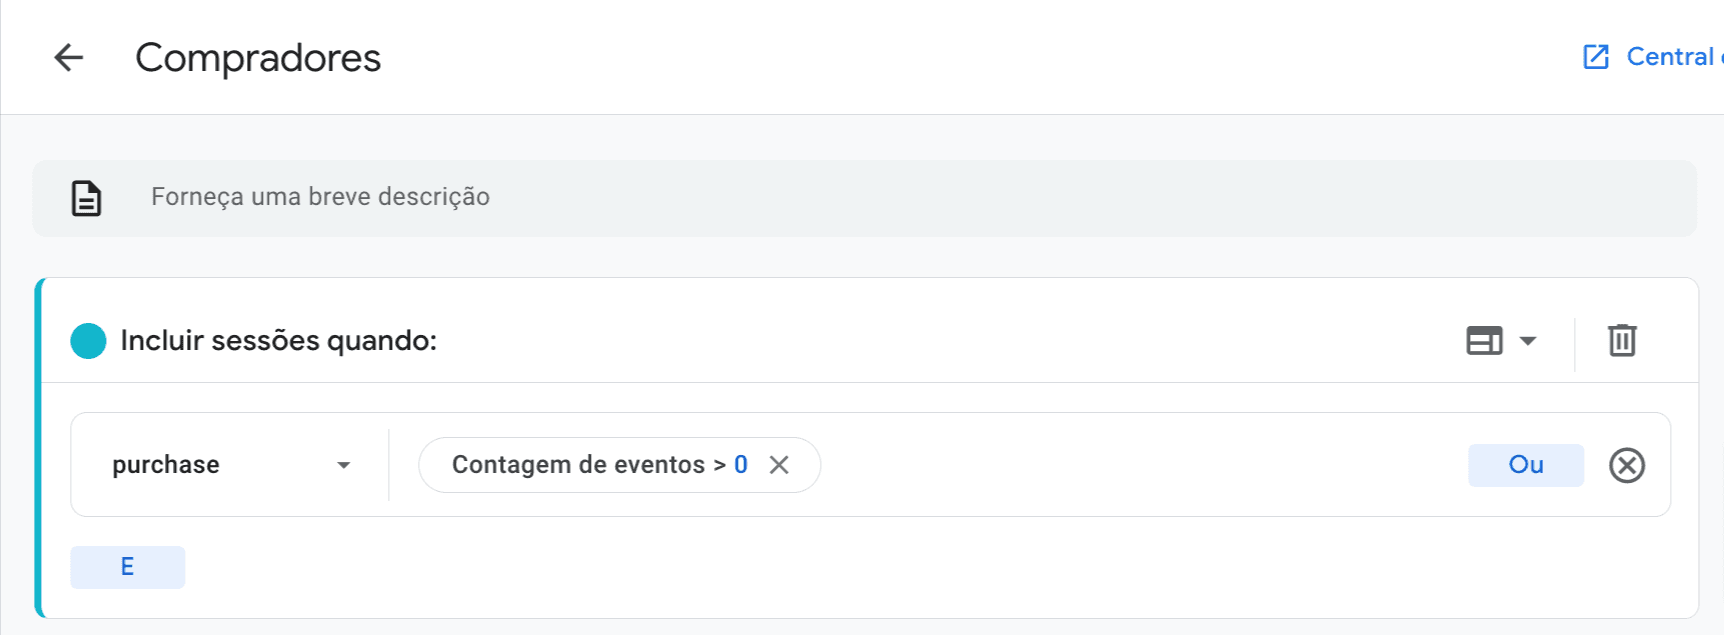1724x635 pixels.
Task: Add an AND condition using the E button
Action: click(127, 566)
